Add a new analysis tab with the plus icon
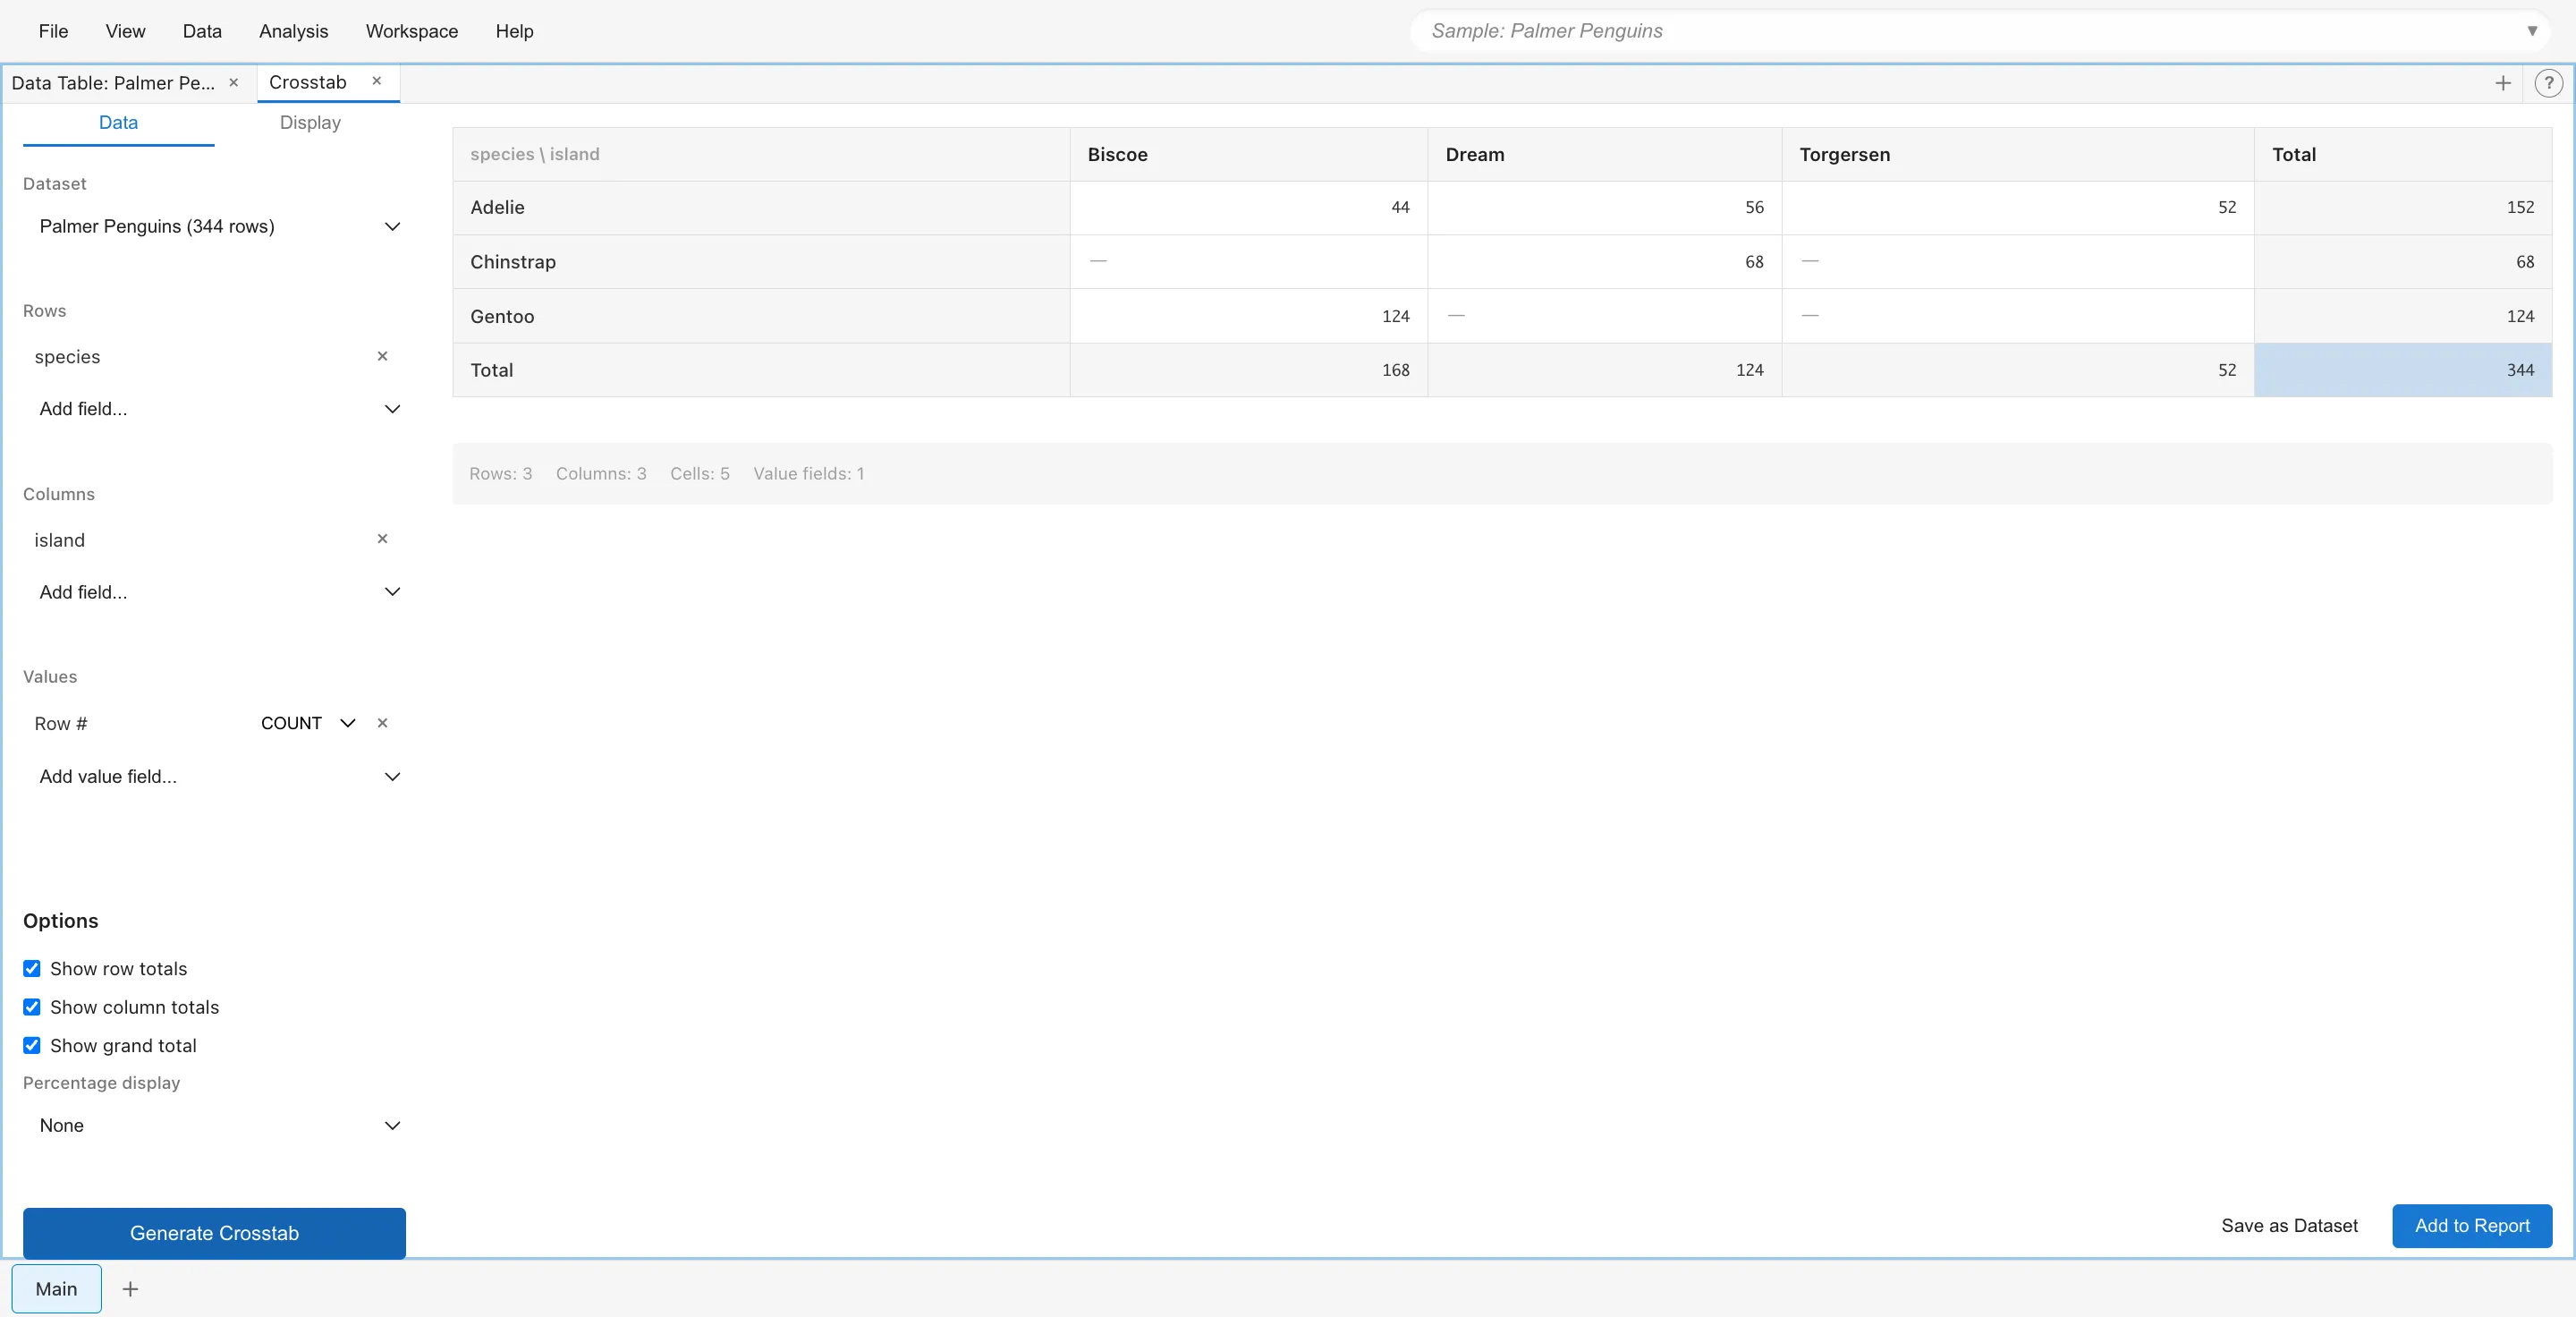 2503,83
